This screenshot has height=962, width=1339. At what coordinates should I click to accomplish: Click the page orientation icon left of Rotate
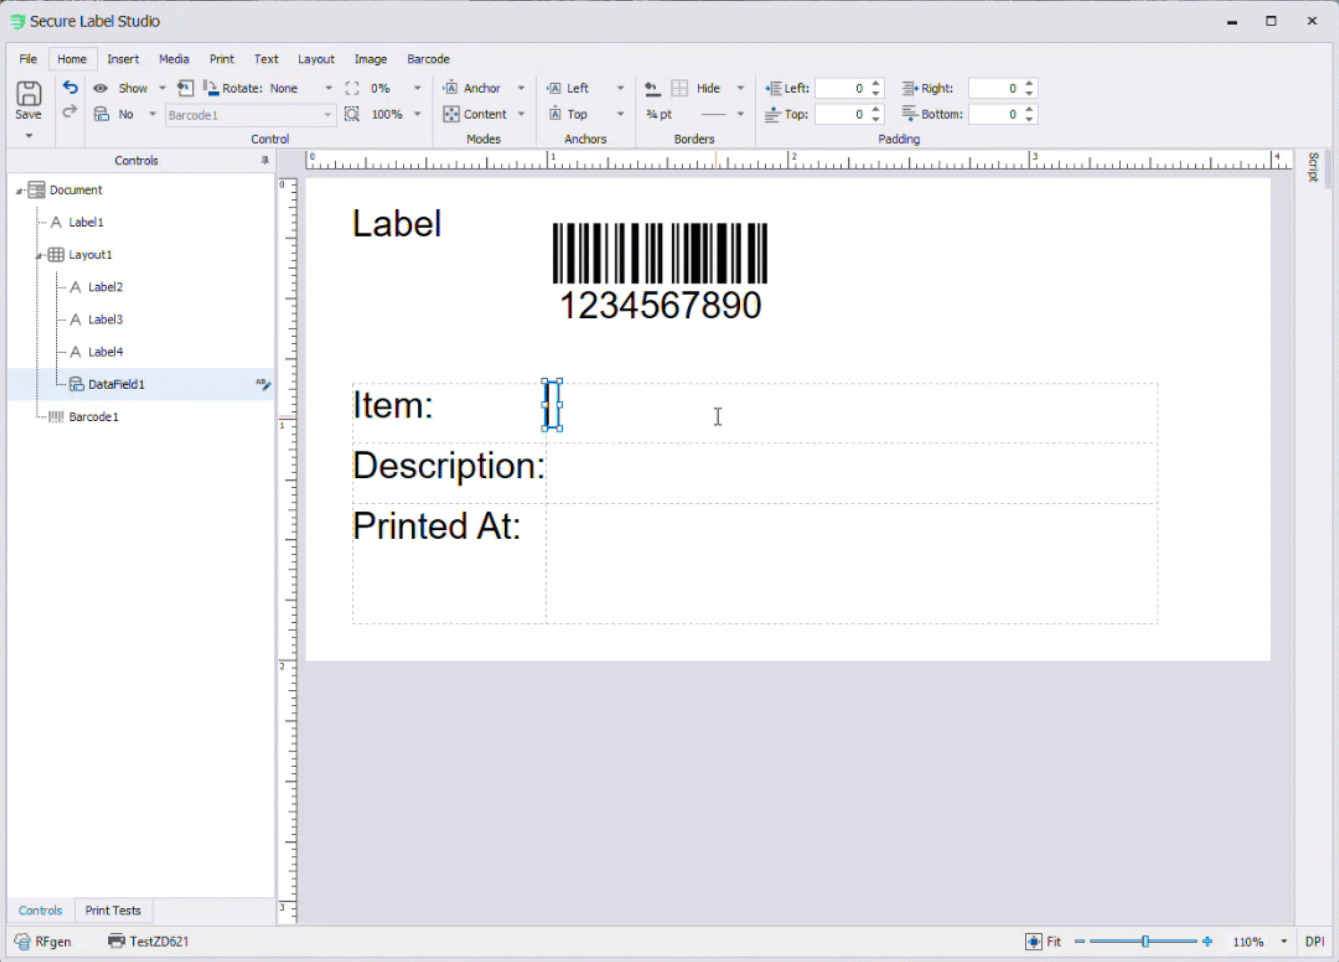click(x=185, y=88)
